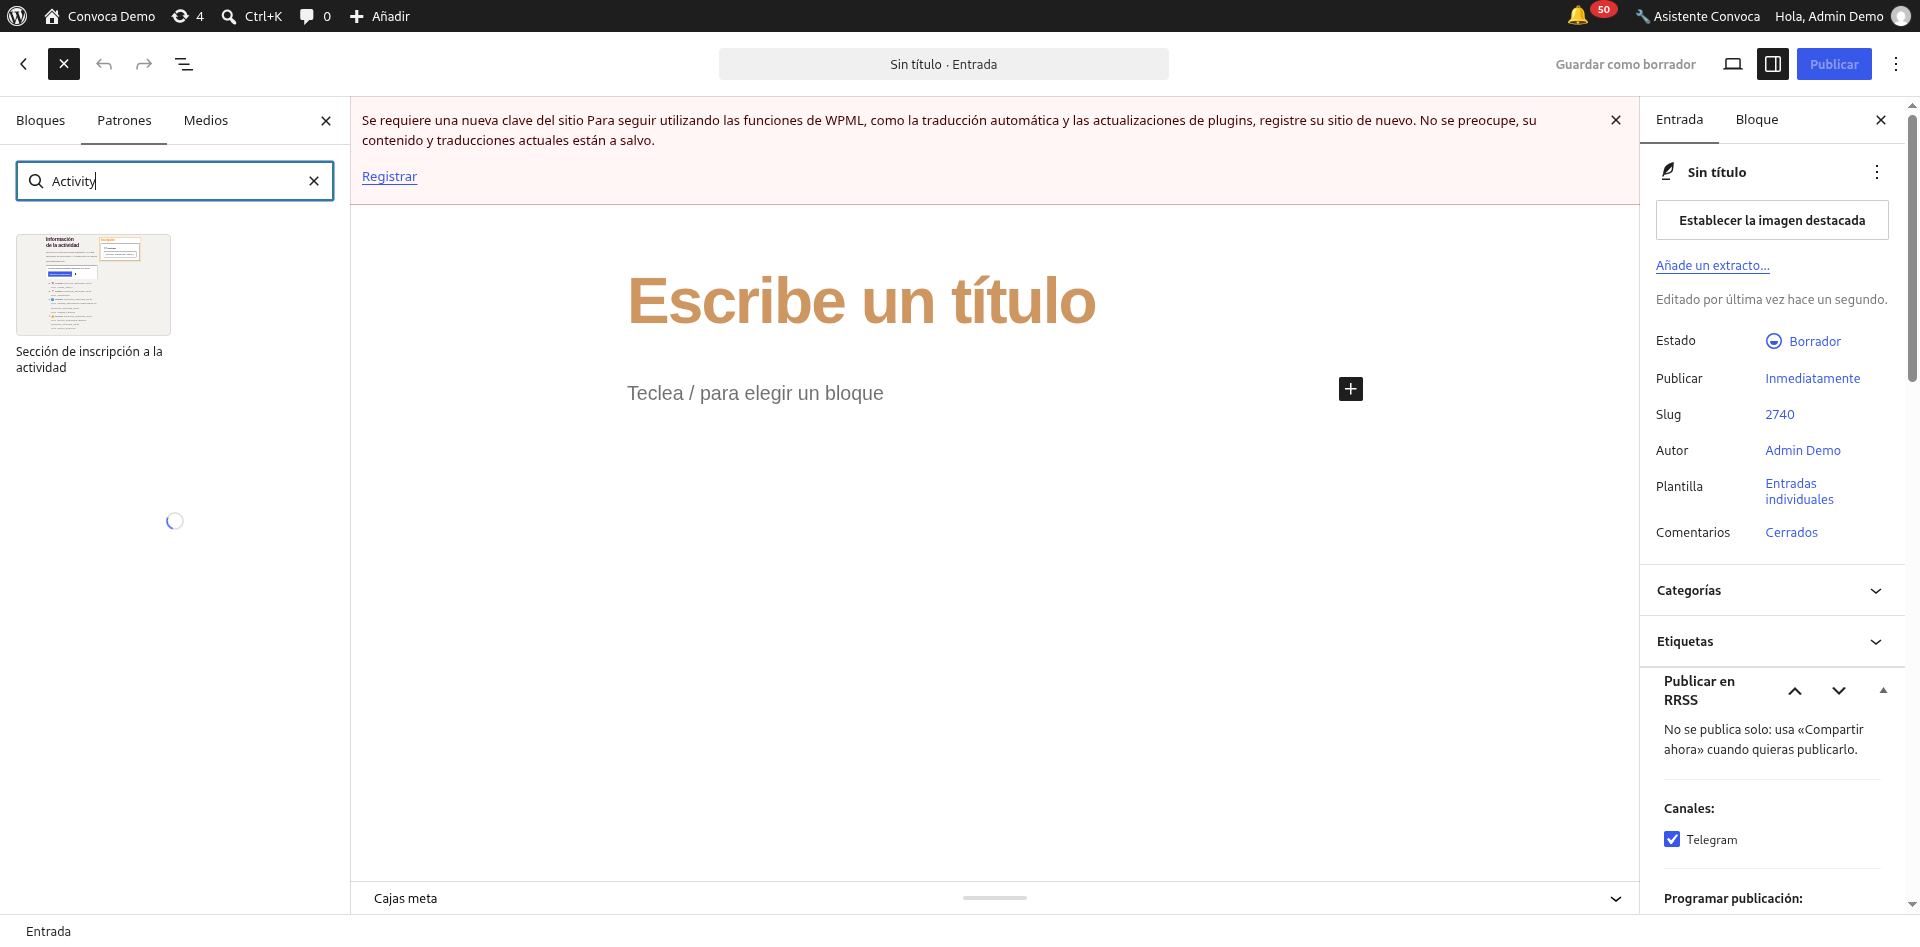Click the Publicar button
This screenshot has height=947, width=1920.
[x=1834, y=64]
